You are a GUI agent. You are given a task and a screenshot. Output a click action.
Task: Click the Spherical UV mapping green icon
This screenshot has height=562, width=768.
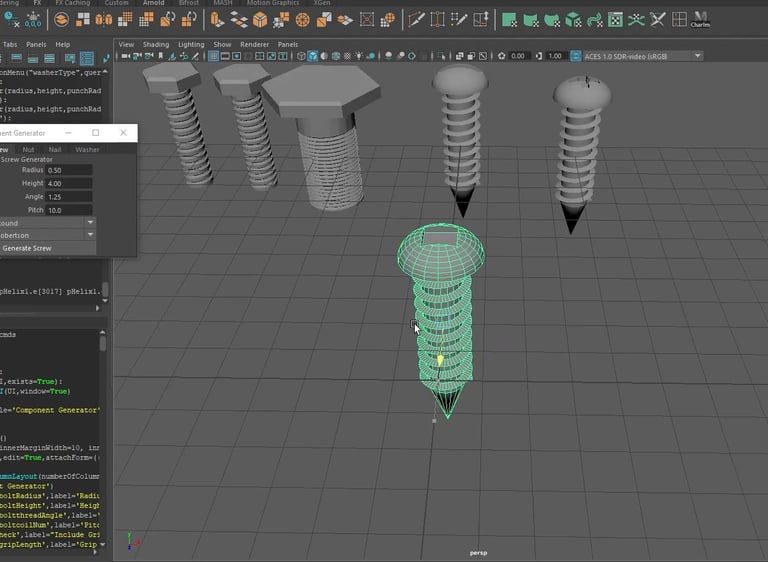[552, 20]
